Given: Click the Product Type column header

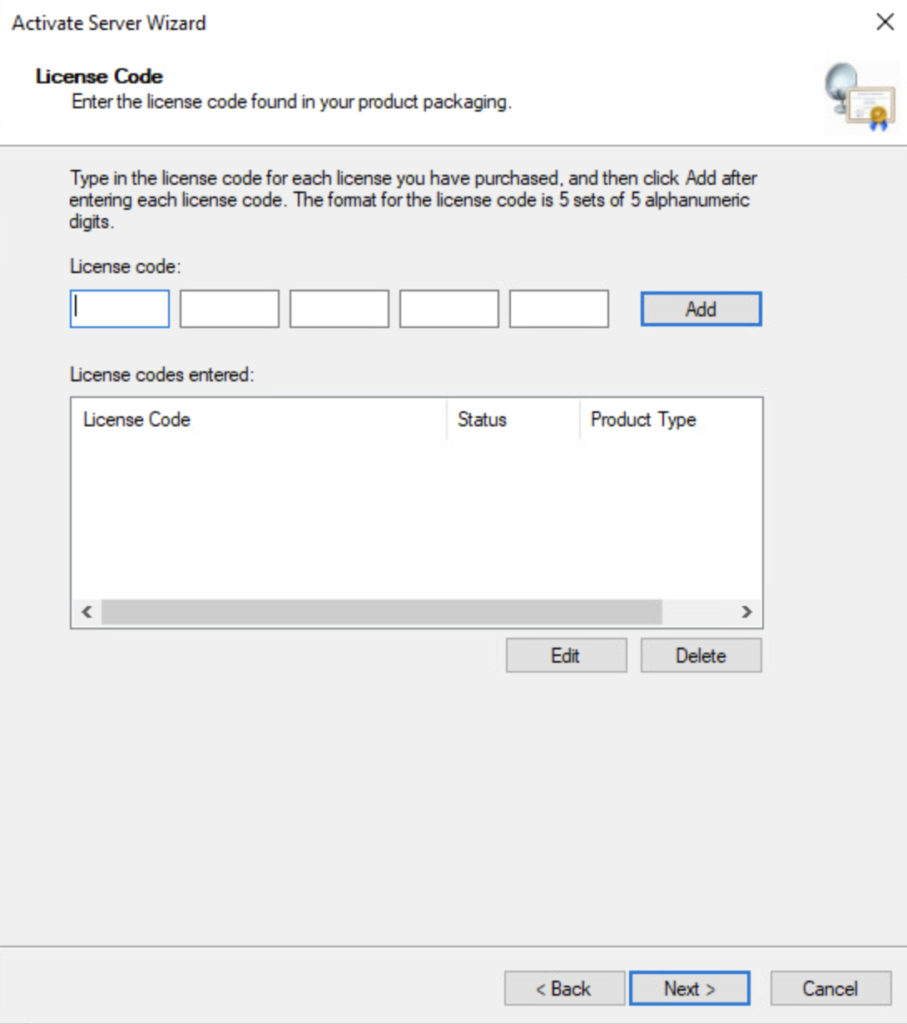Looking at the screenshot, I should pos(668,420).
